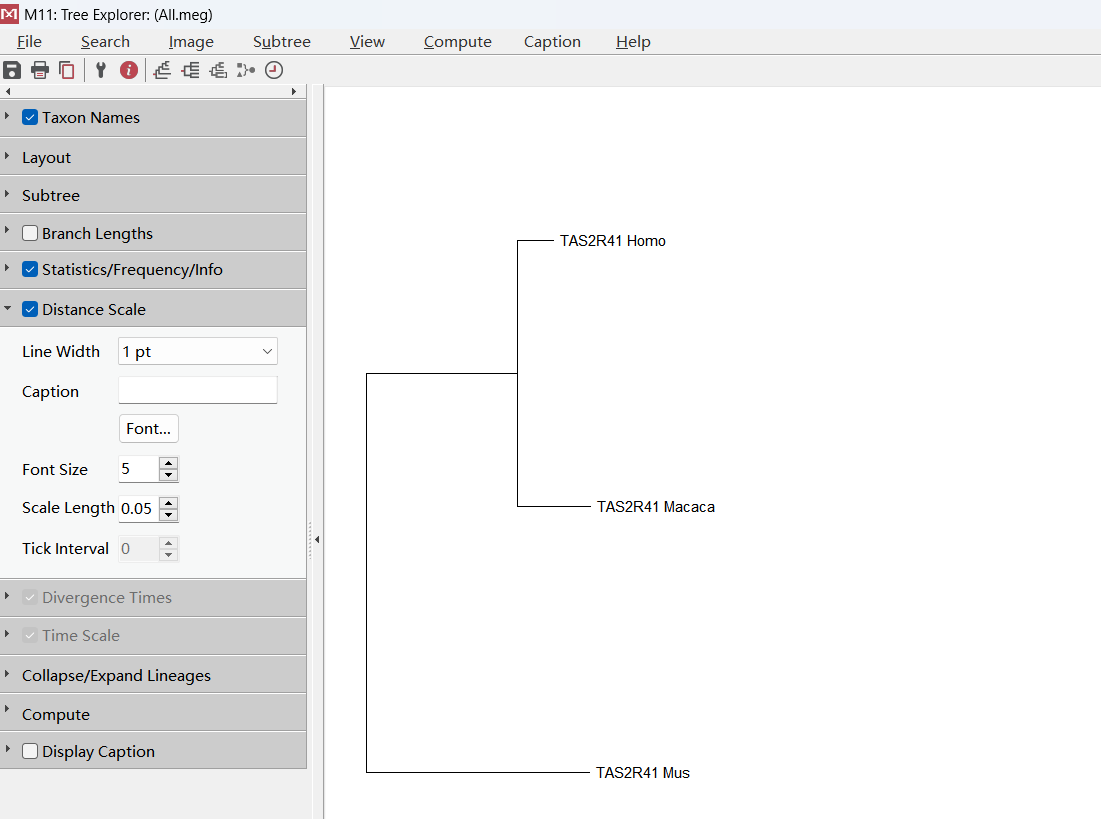The image size is (1101, 819).
Task: Open the Help menu
Action: point(633,41)
